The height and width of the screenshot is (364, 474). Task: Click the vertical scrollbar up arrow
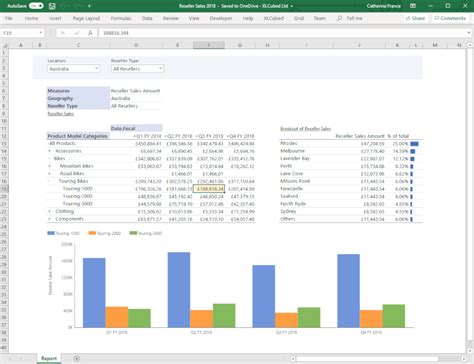470,45
